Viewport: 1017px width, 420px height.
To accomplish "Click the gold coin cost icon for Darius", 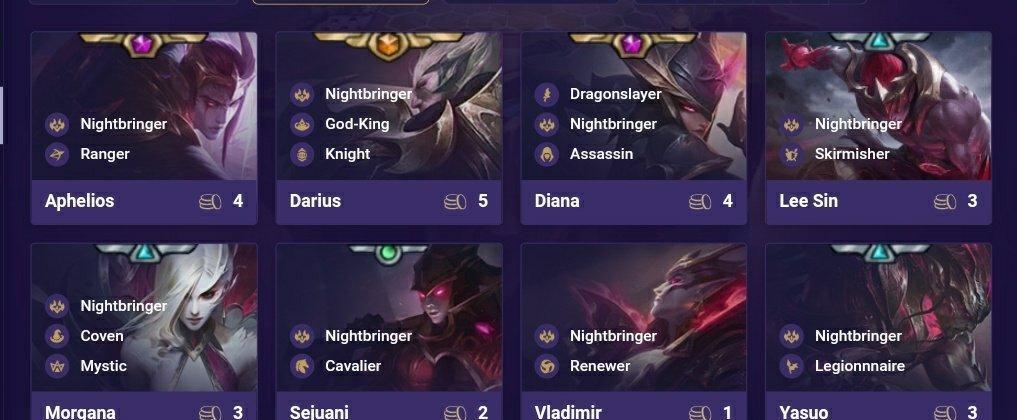I will (455, 202).
